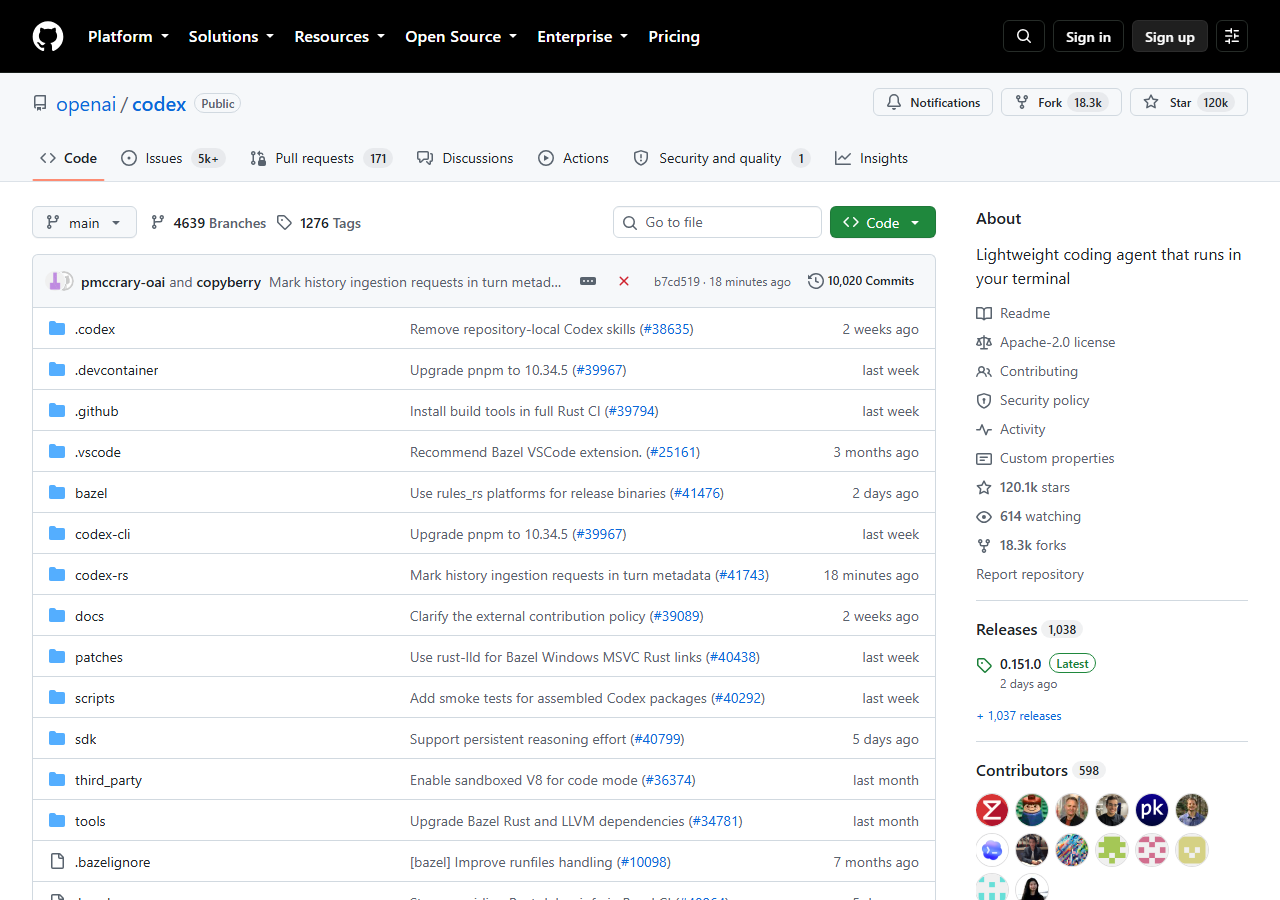Click the docs folder icon
The width and height of the screenshot is (1280, 900).
(57, 616)
